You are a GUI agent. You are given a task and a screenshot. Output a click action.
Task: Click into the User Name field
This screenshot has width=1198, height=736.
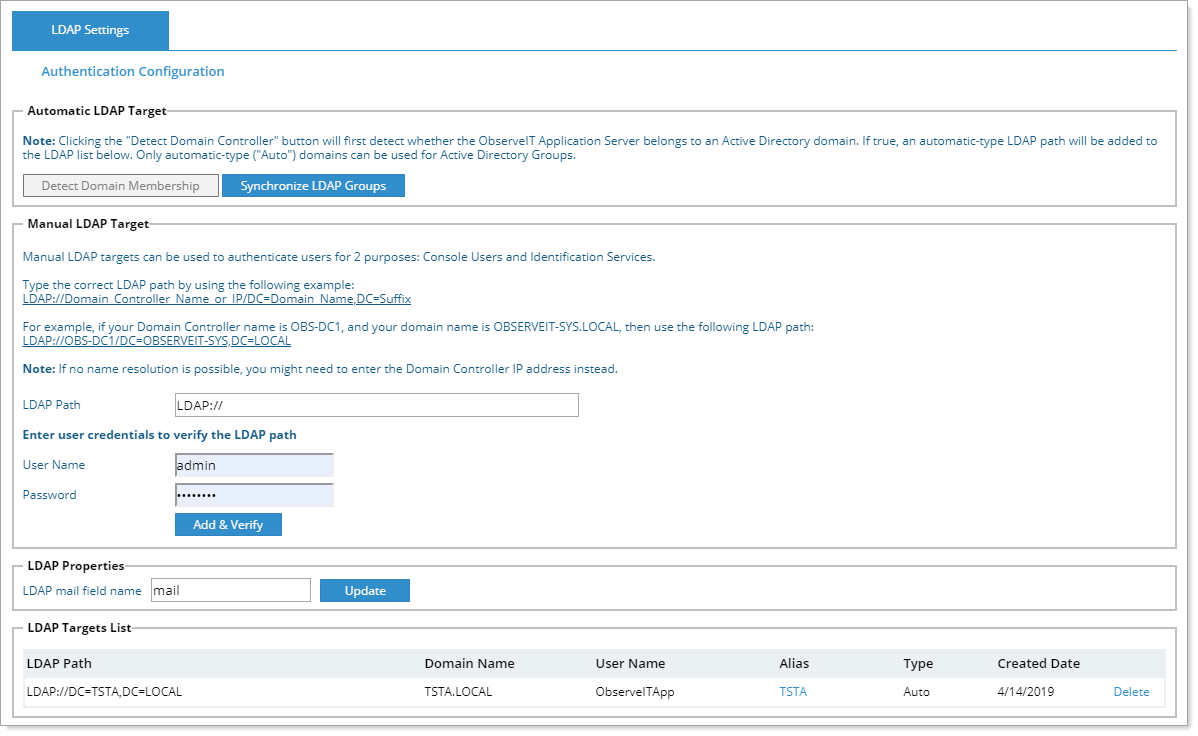coord(254,465)
